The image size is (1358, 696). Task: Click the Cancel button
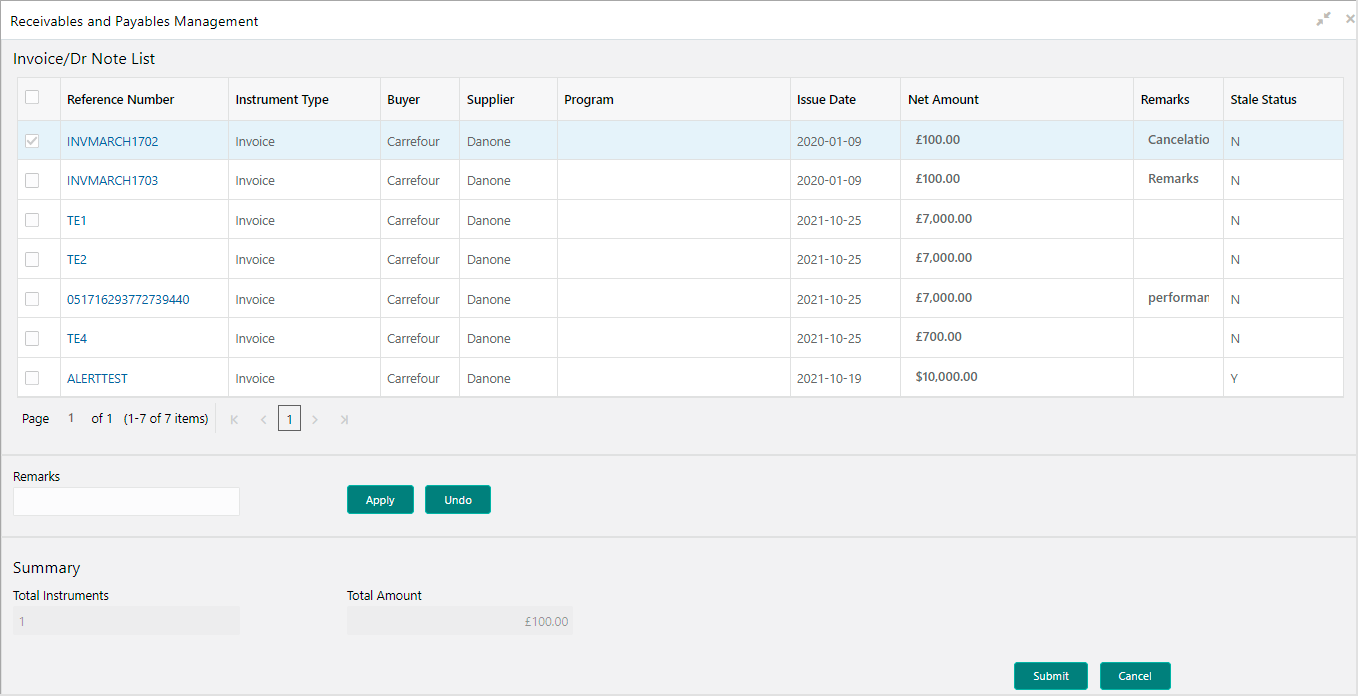(1135, 676)
